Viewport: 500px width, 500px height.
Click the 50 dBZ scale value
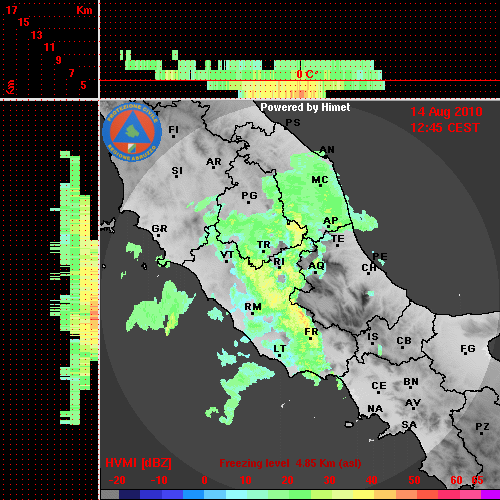414,480
